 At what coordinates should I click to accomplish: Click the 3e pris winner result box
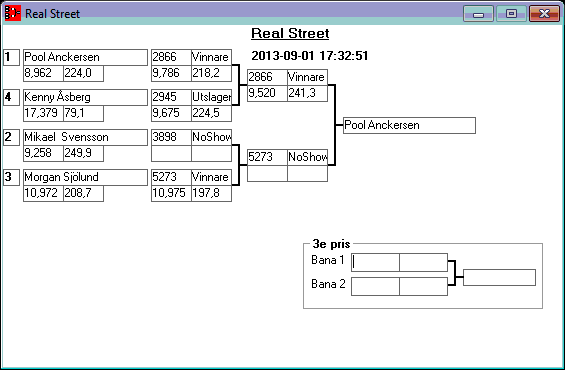[x=499, y=277]
